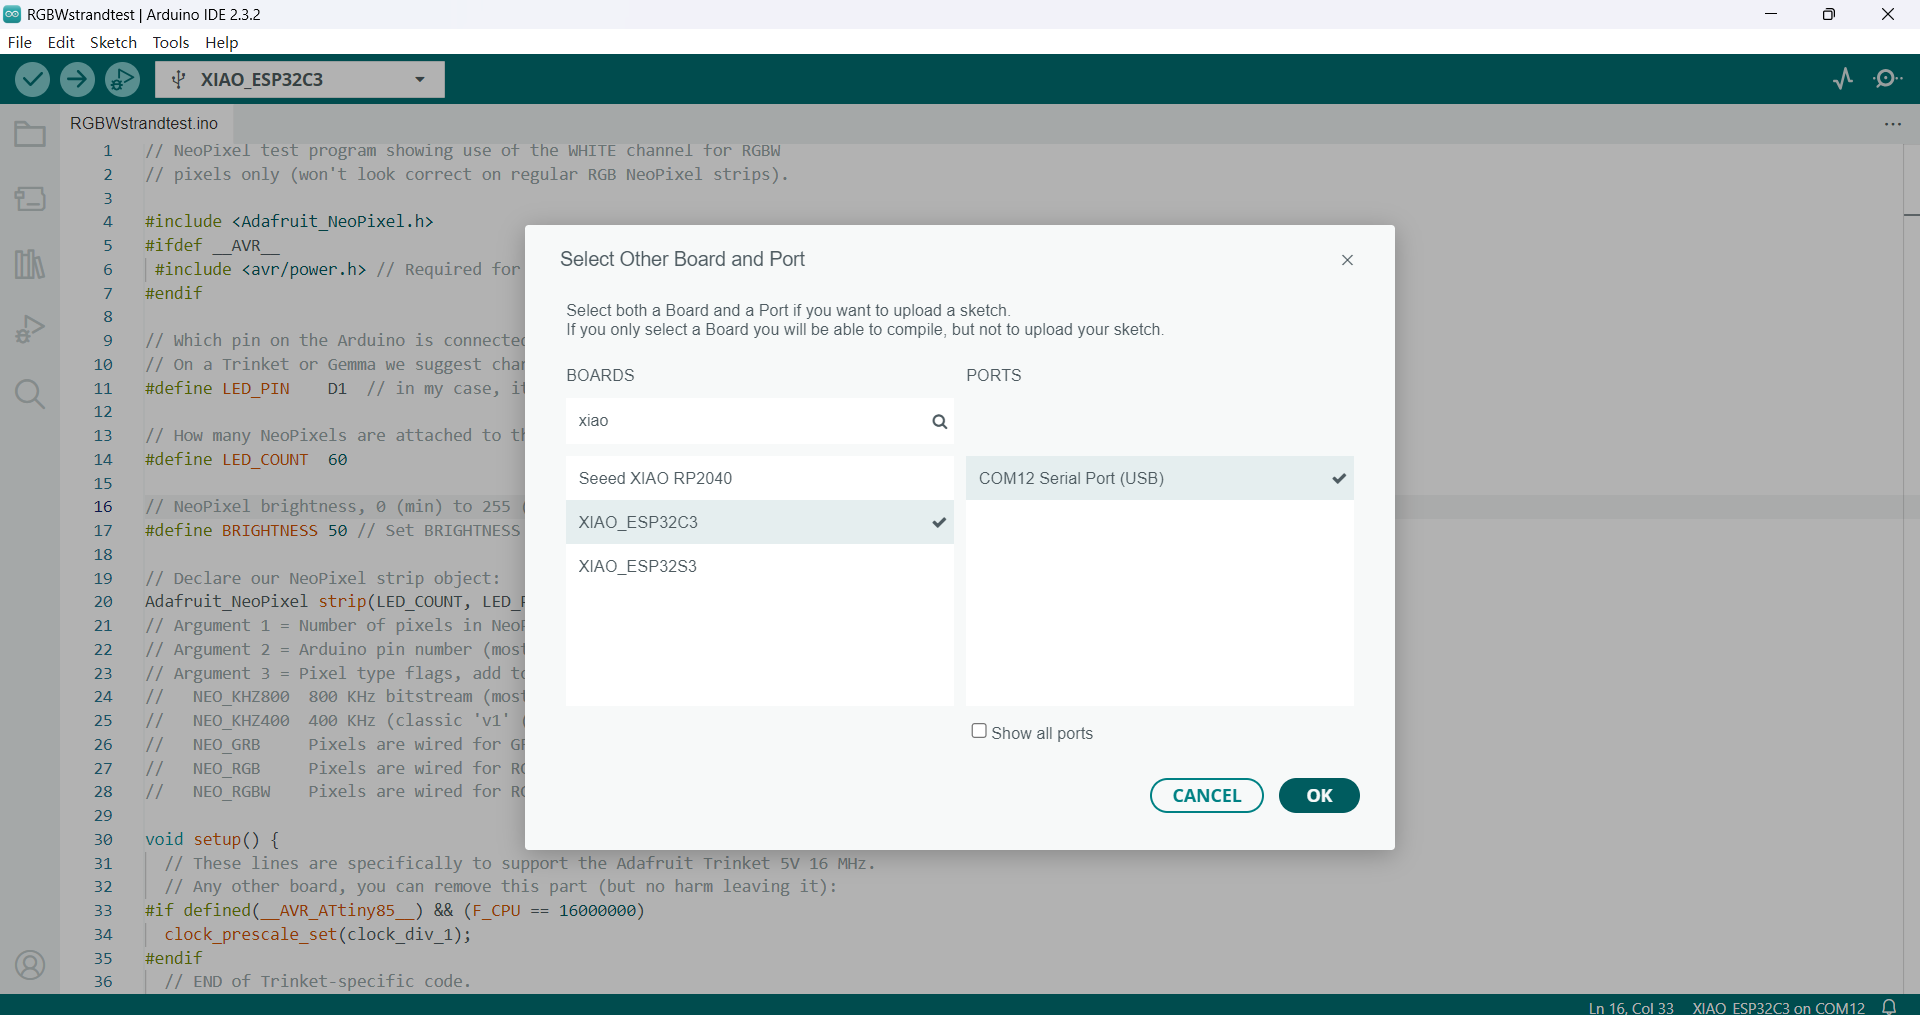Click the USB icon in board selector
1920x1015 pixels.
pos(178,80)
